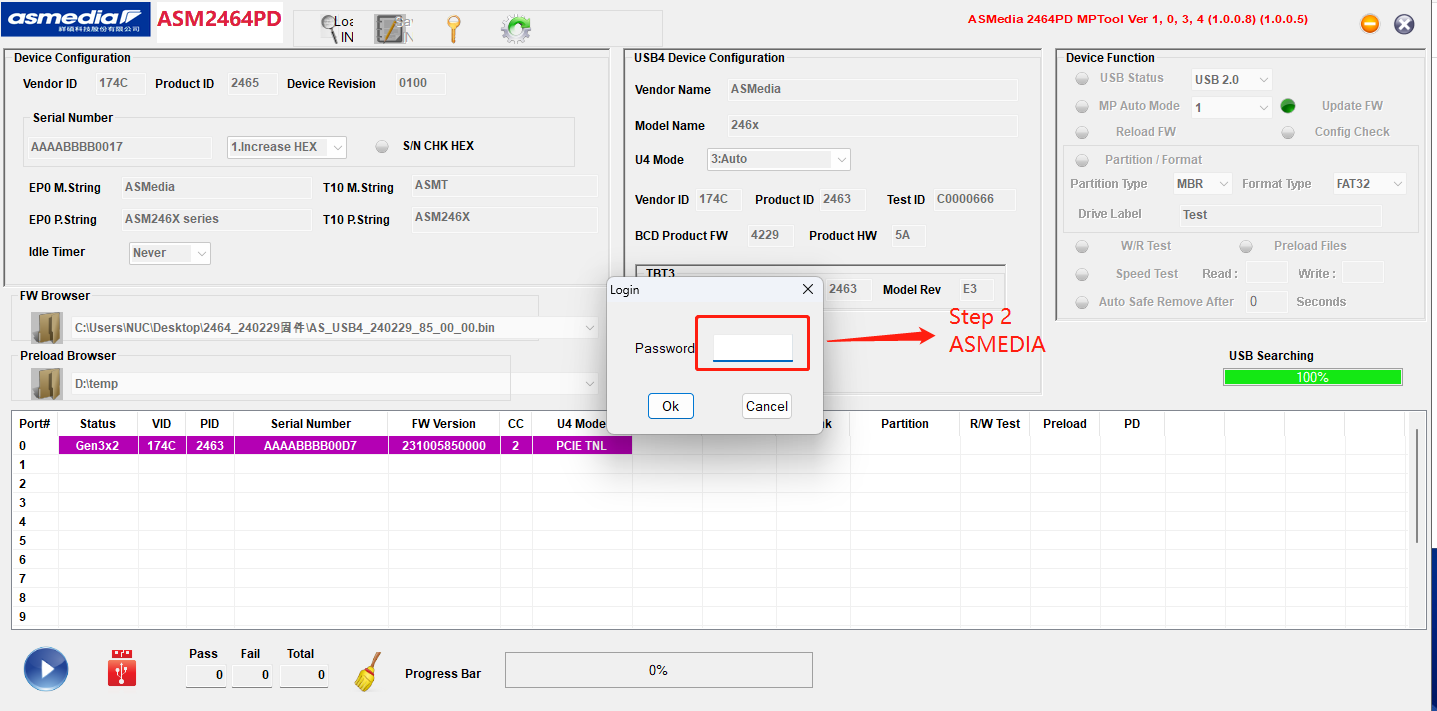This screenshot has width=1437, height=711.
Task: Toggle the S/N CHK HEX radio button
Action: click(x=382, y=146)
